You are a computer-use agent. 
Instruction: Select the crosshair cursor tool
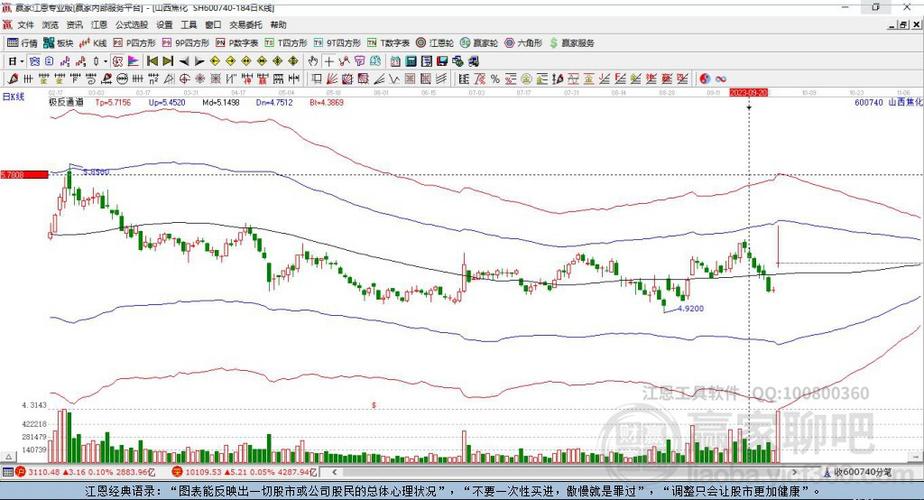[329, 61]
